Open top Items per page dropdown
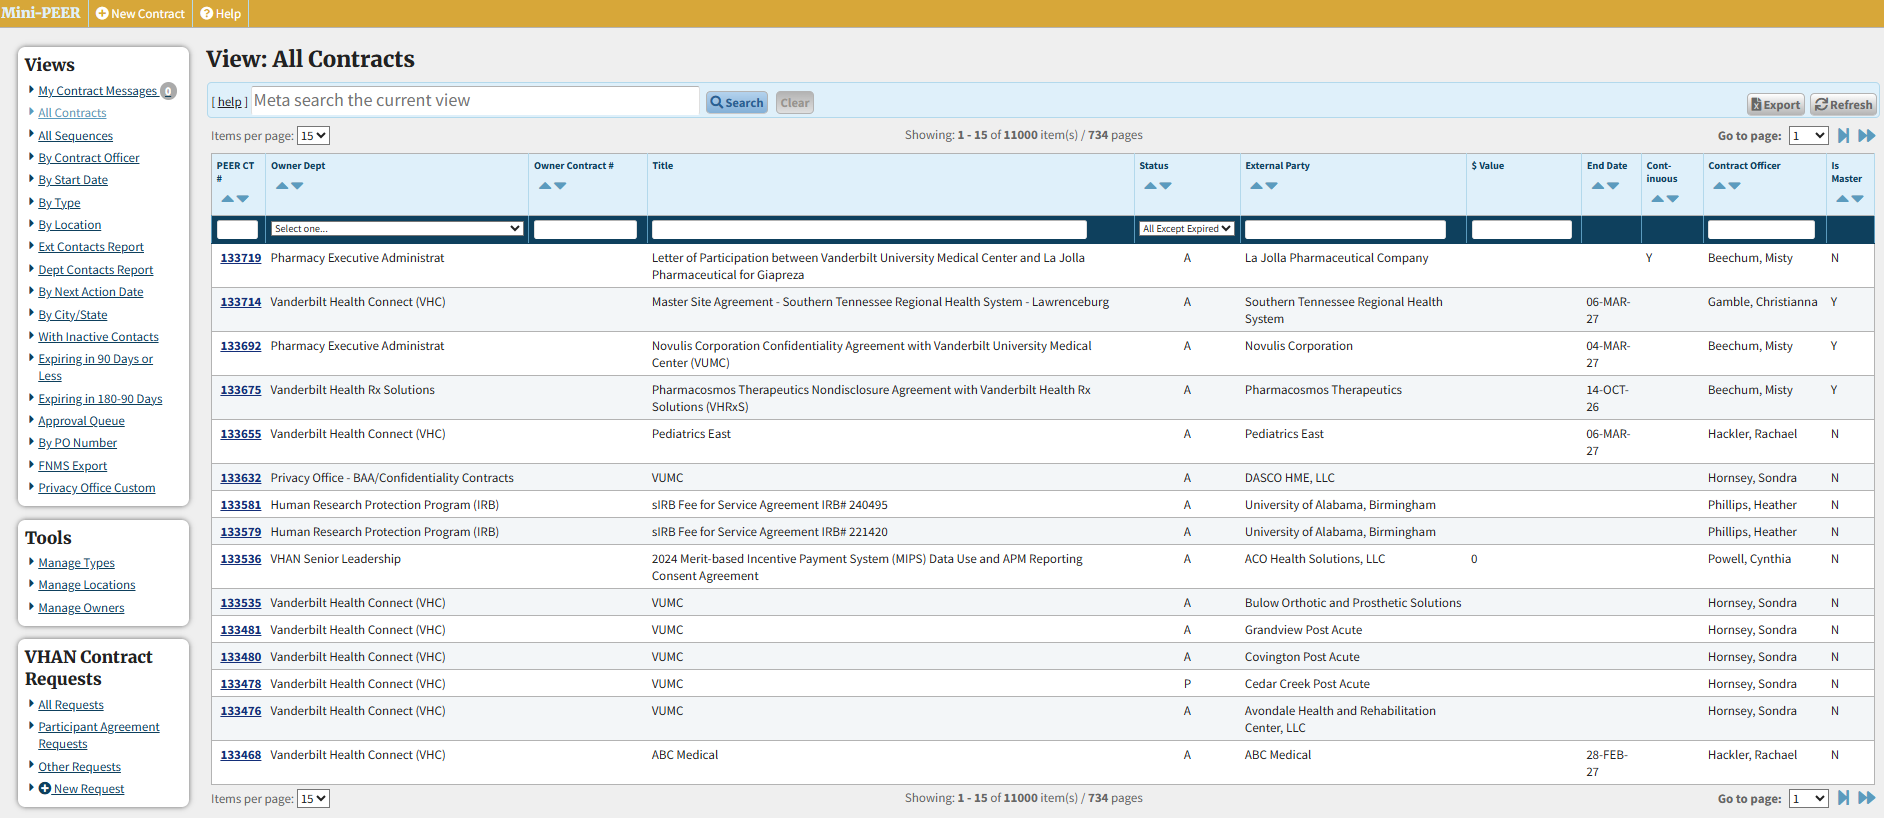Image resolution: width=1884 pixels, height=818 pixels. coord(313,136)
